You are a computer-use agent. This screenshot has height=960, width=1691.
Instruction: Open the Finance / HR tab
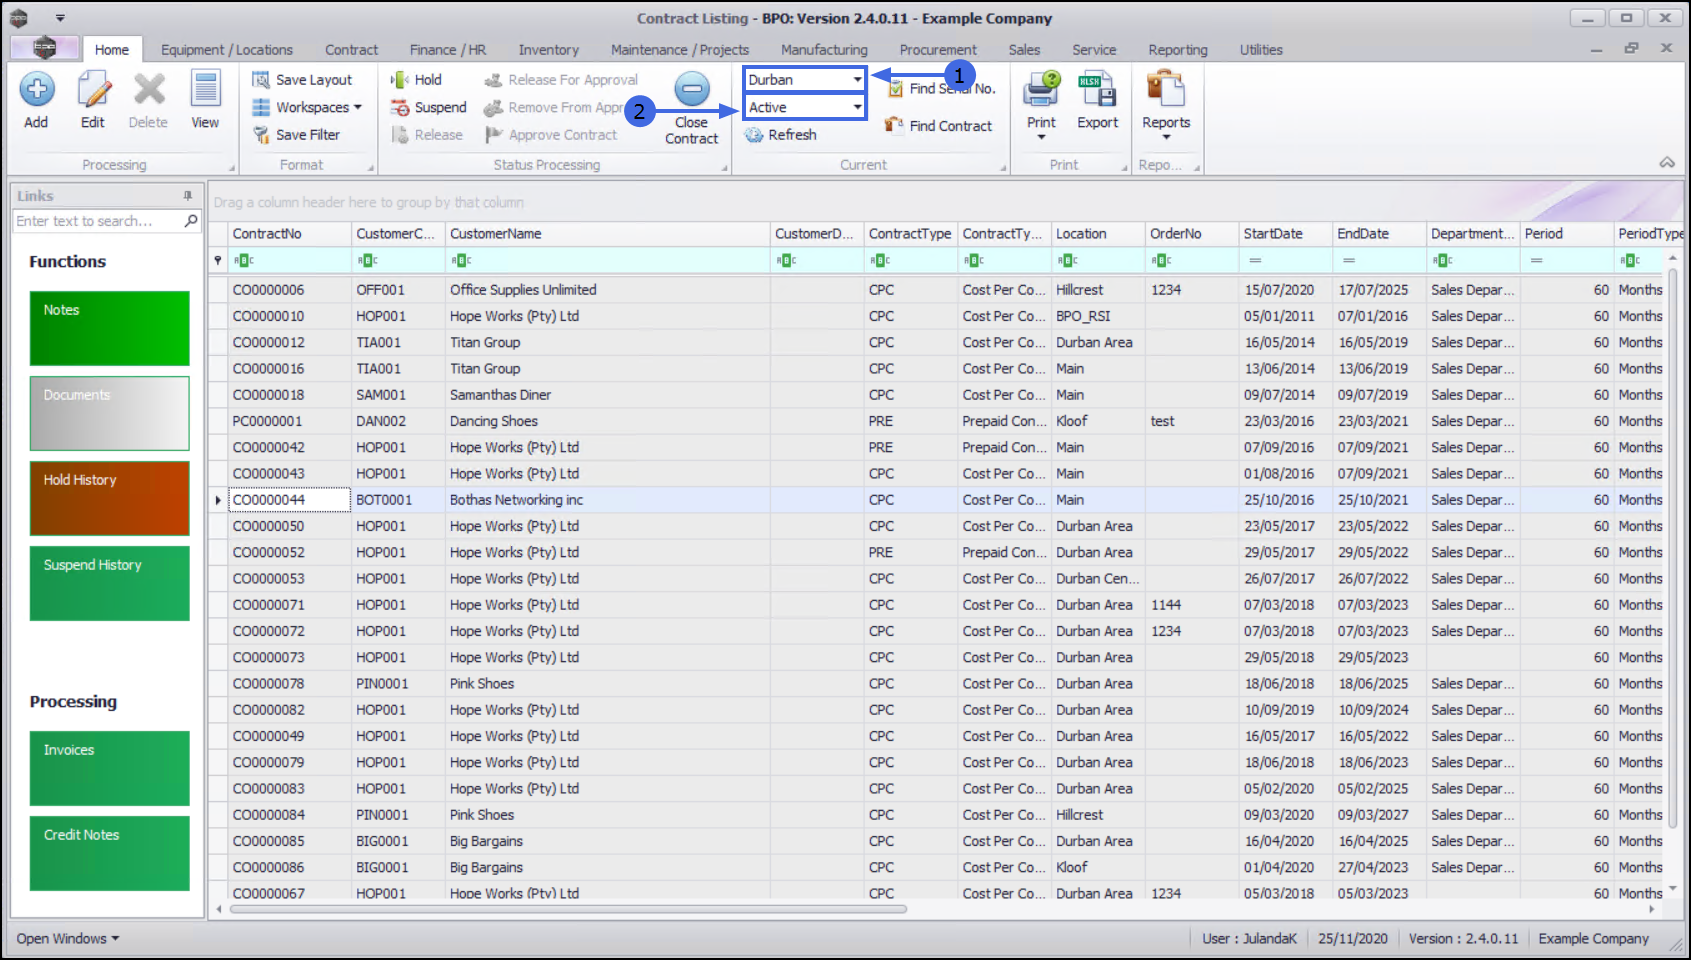[448, 50]
